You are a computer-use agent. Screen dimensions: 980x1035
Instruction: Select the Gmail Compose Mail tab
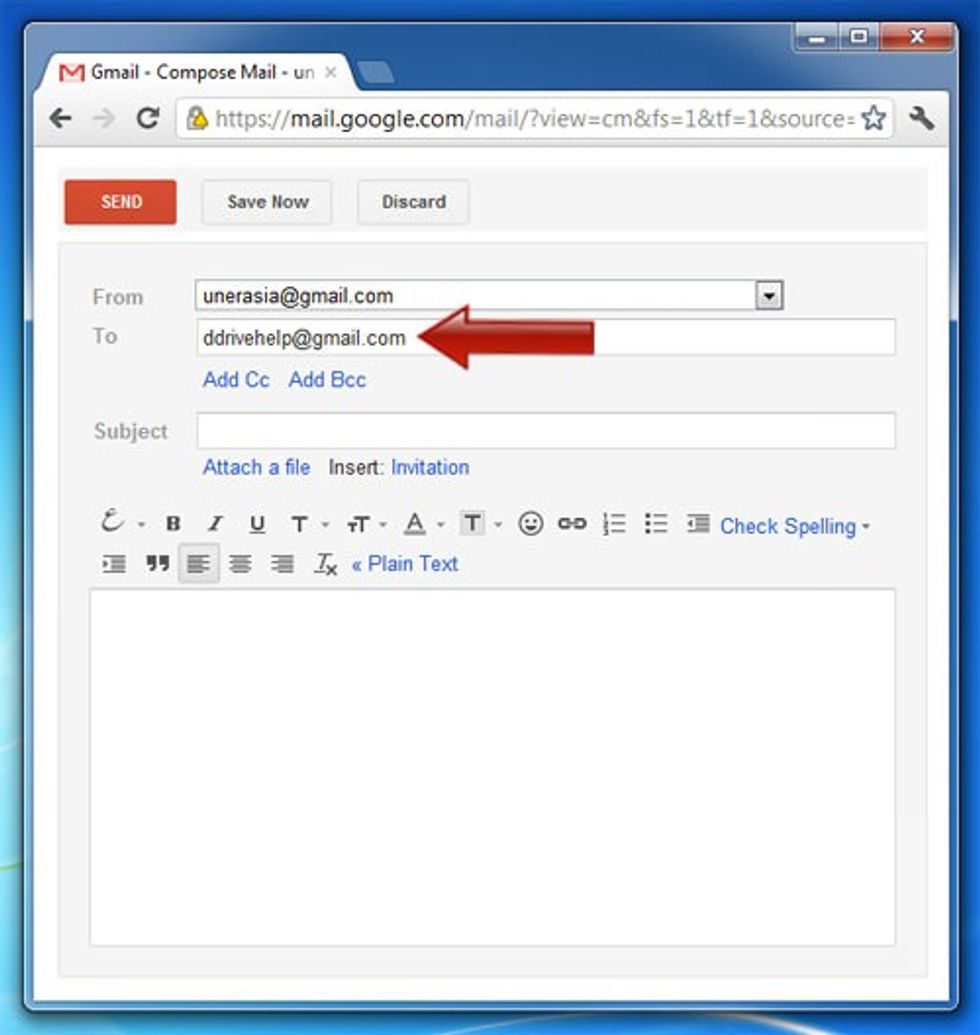[200, 73]
